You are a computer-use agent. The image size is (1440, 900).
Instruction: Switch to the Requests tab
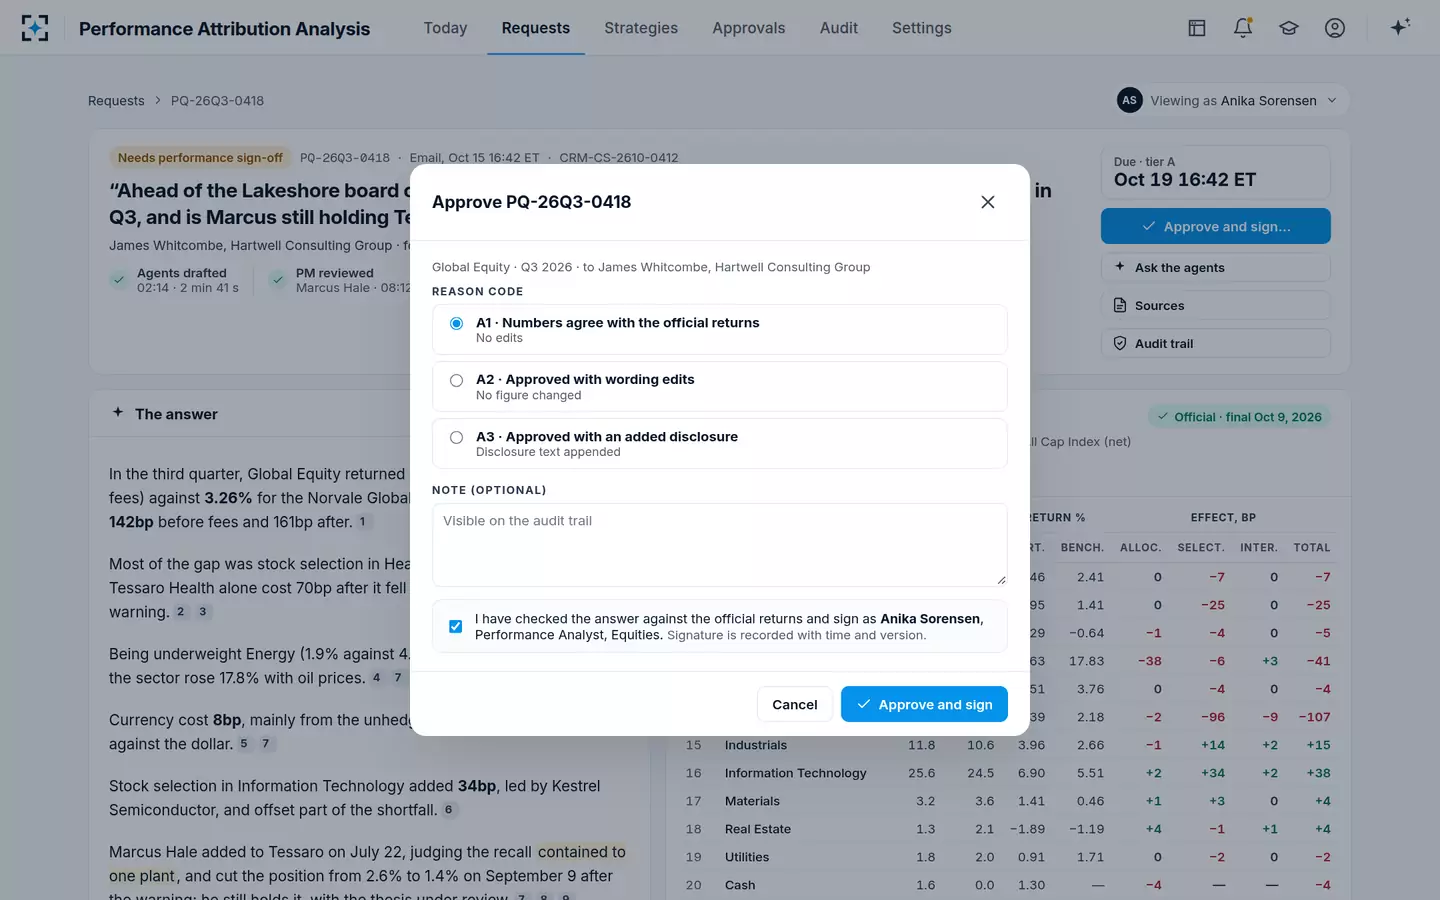tap(536, 28)
